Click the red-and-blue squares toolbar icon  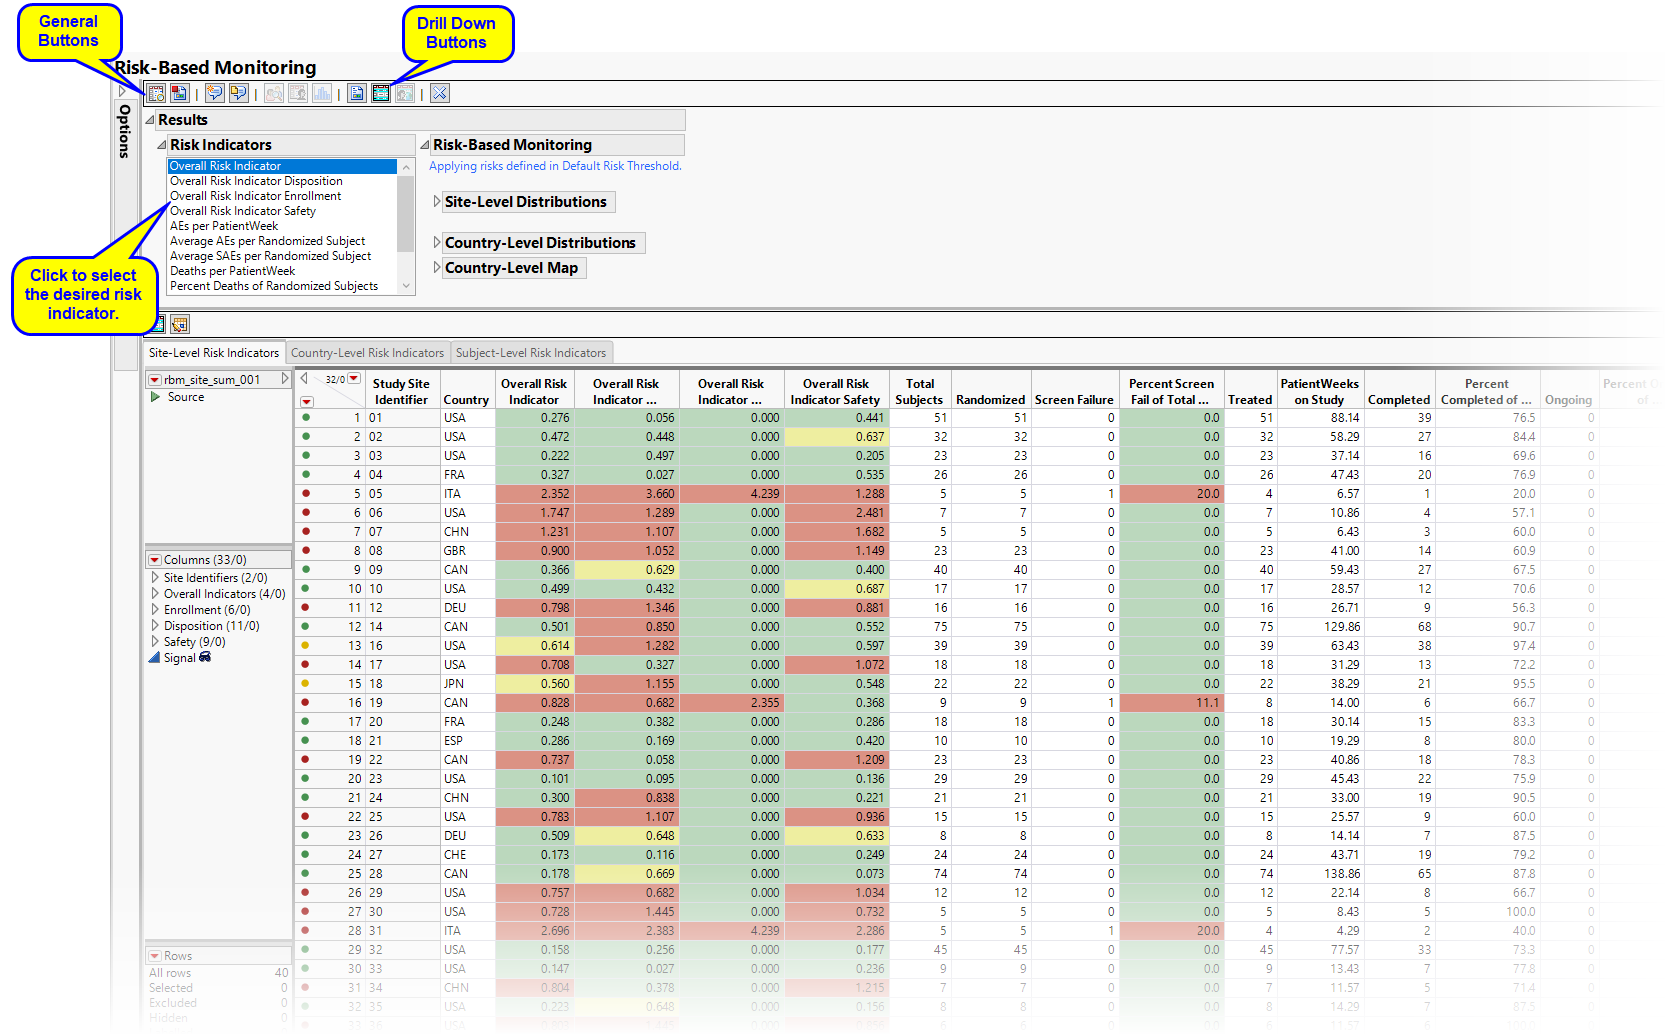coord(179,93)
